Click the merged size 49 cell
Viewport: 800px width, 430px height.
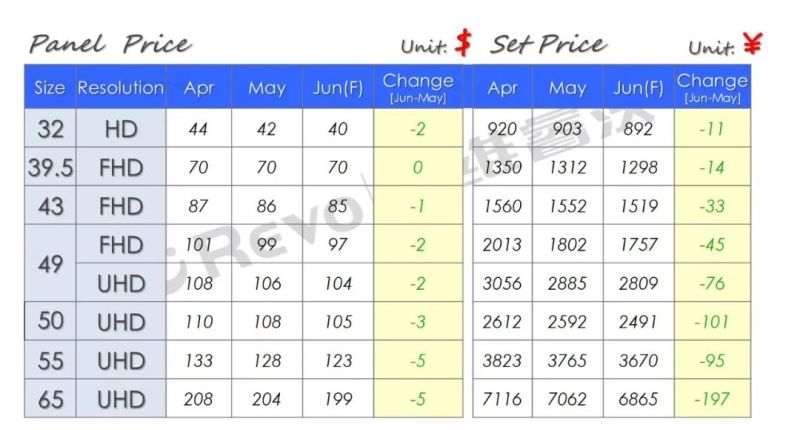(x=49, y=264)
